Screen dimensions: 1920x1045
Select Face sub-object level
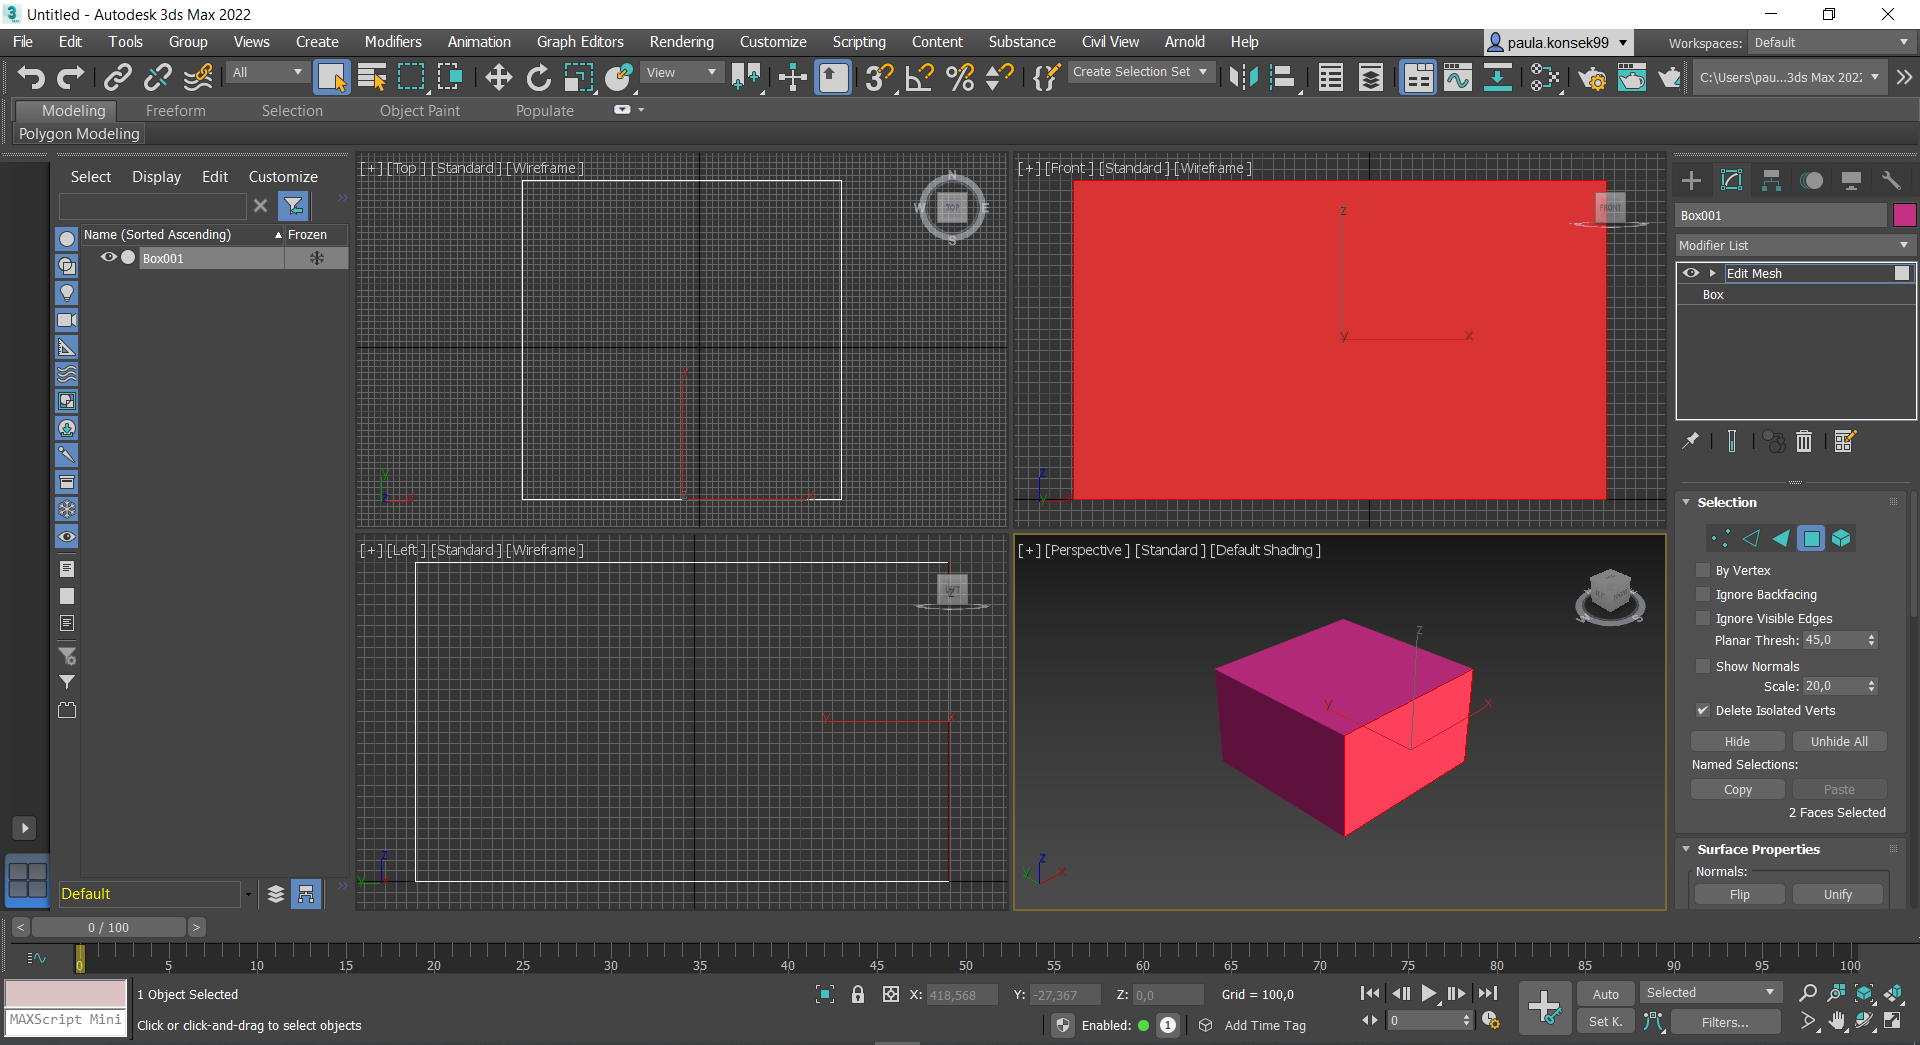tap(1781, 538)
